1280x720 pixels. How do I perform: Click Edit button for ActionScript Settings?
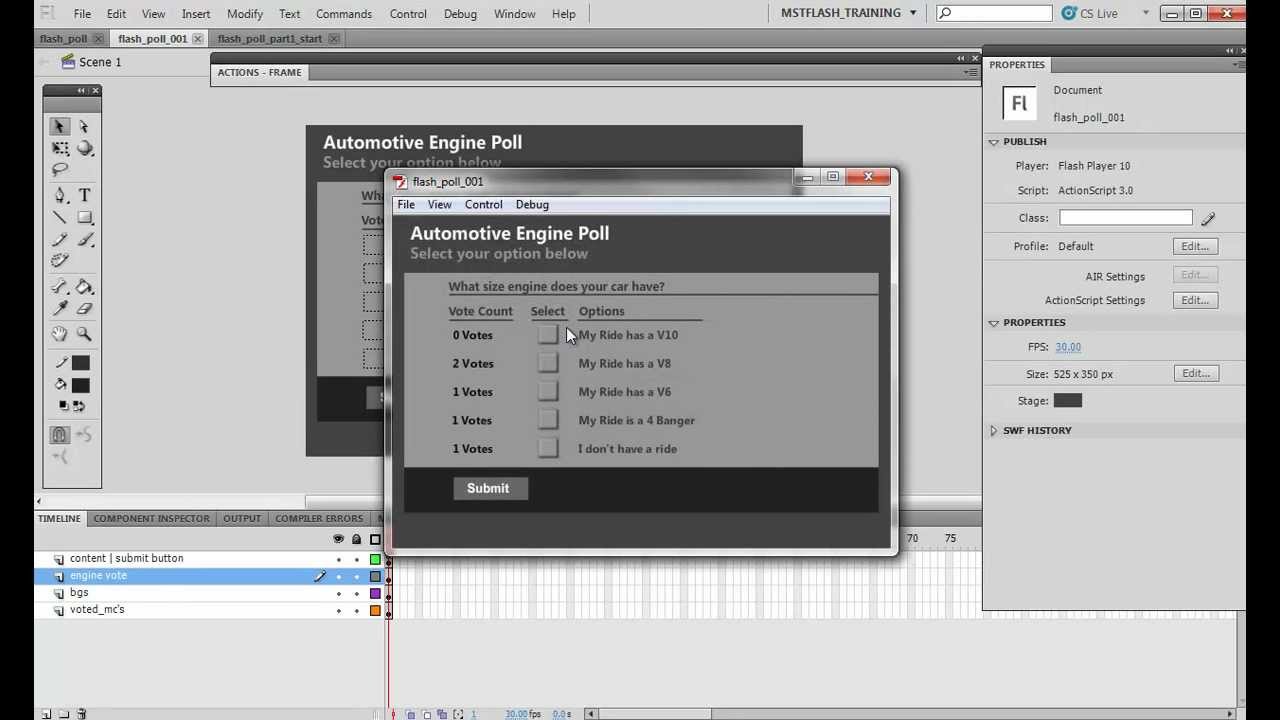coord(1195,300)
